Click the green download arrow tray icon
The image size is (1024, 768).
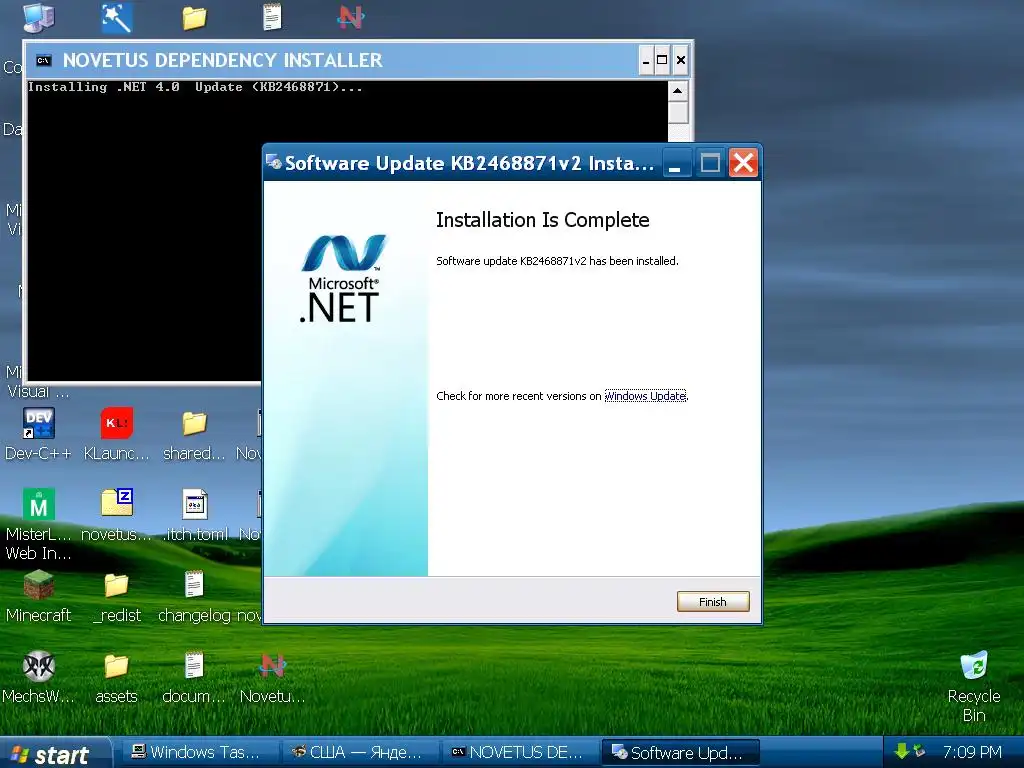click(902, 752)
